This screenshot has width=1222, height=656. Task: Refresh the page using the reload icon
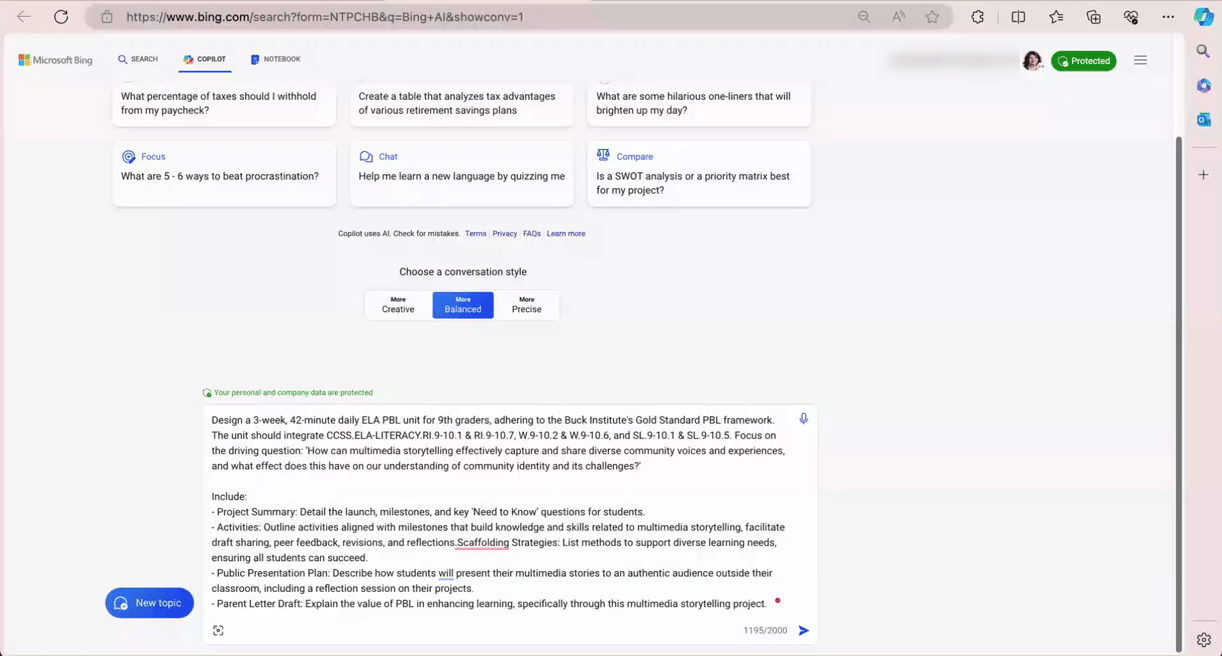coord(60,16)
